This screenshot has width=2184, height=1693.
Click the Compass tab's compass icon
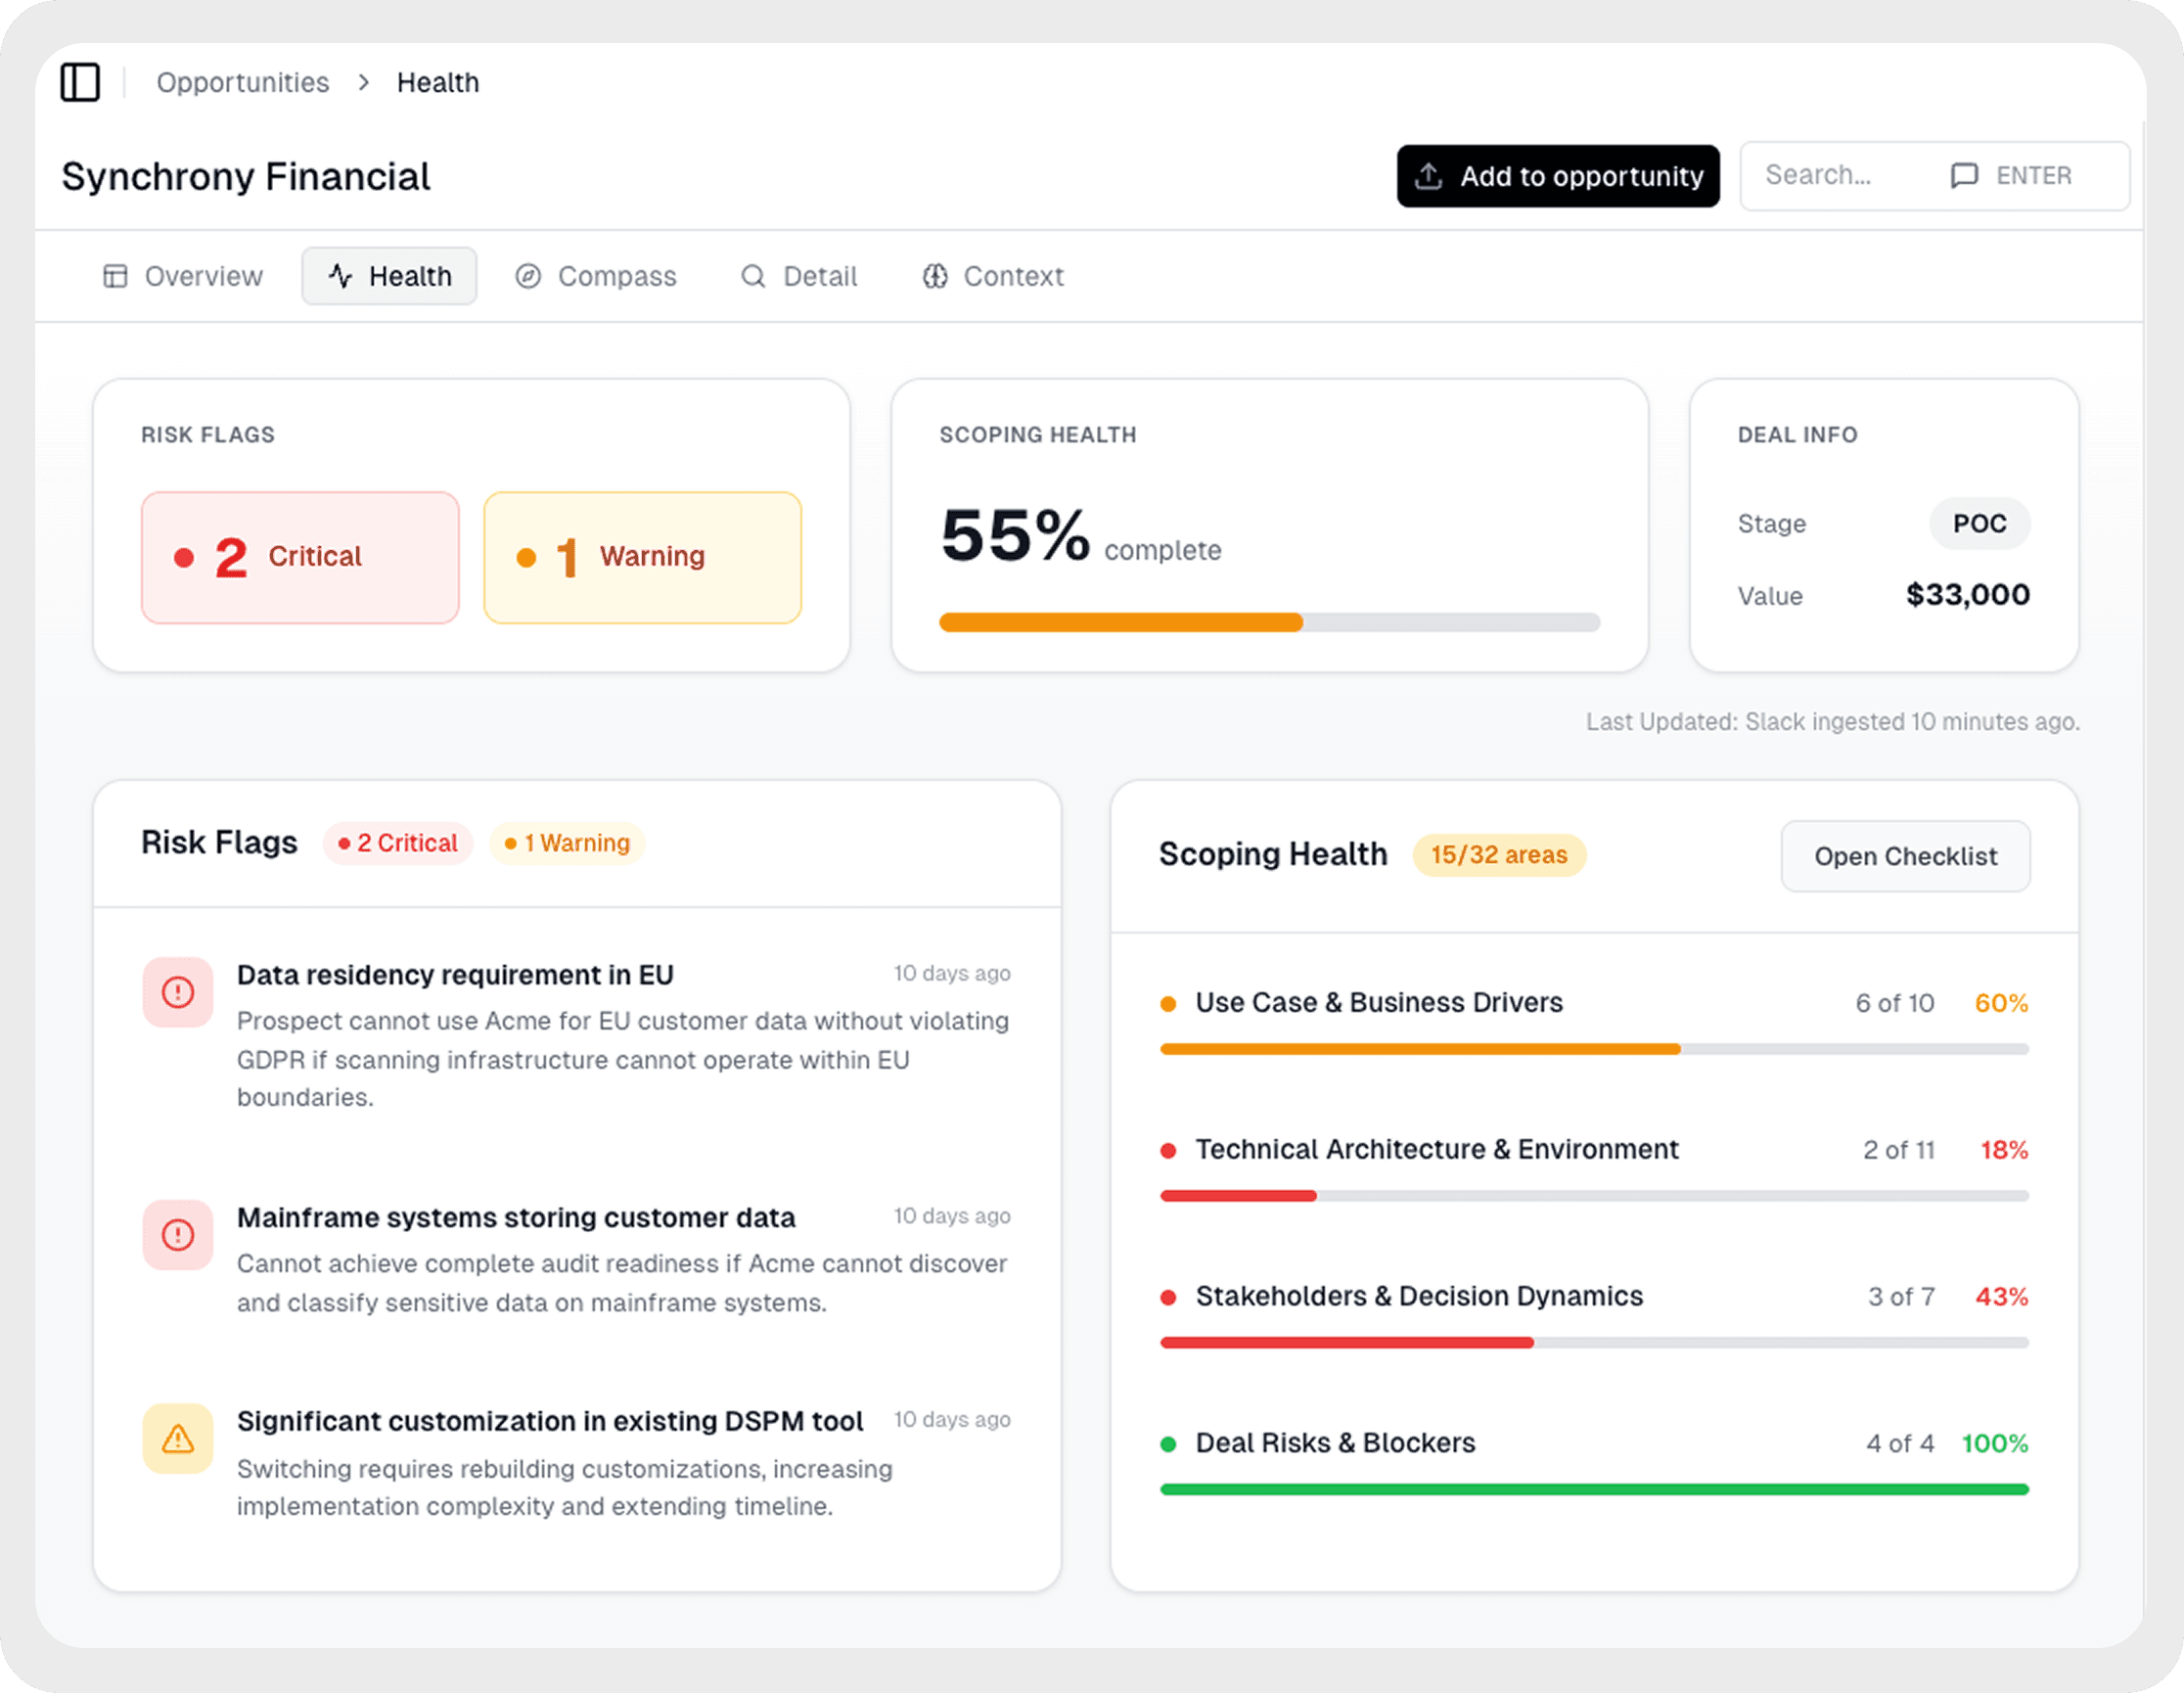[x=528, y=276]
